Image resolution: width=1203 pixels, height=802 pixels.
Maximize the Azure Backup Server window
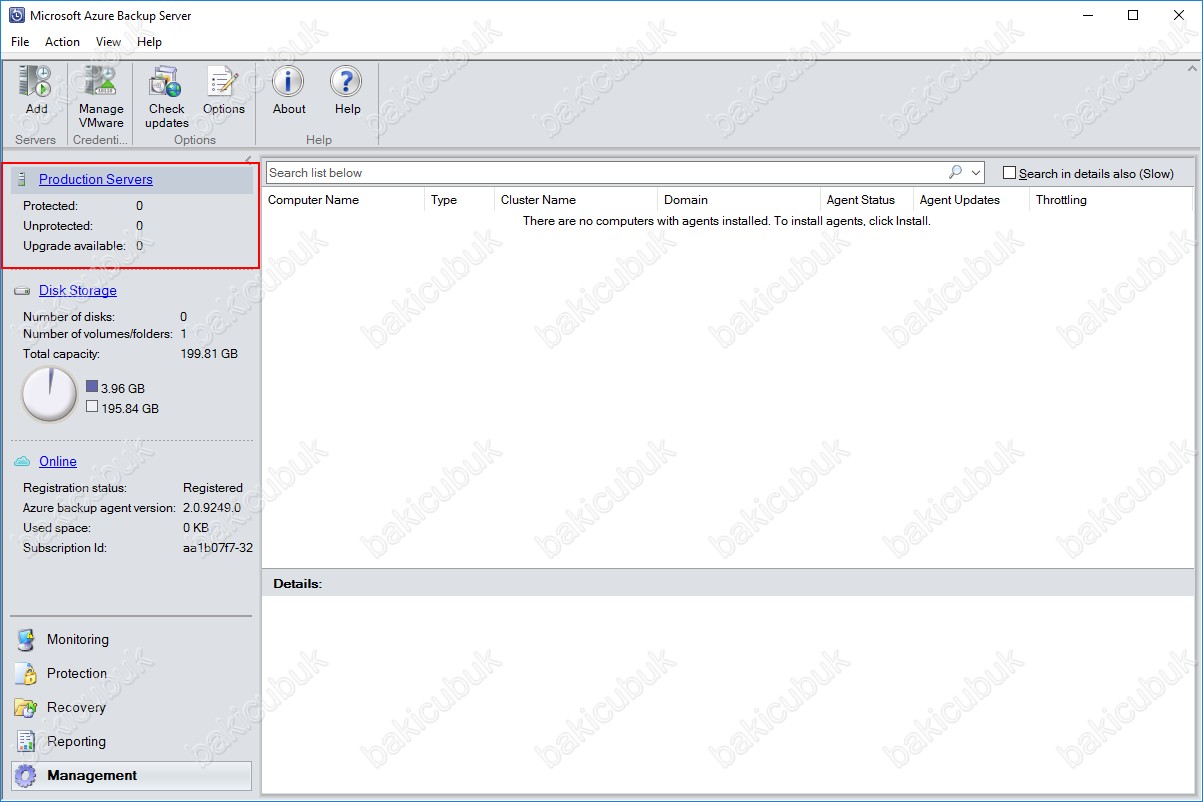click(1133, 15)
